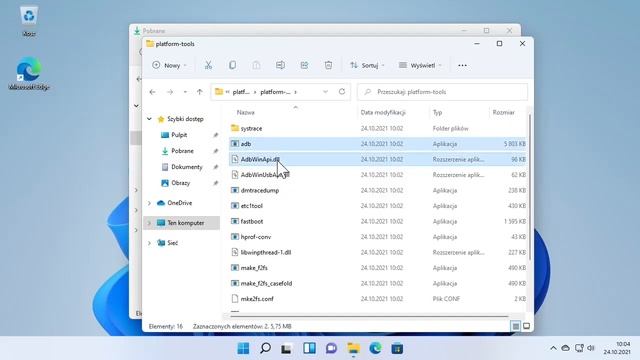Collapse the Szybki dostęp tree node
Screen dimensions: 640x360
coord(149,119)
